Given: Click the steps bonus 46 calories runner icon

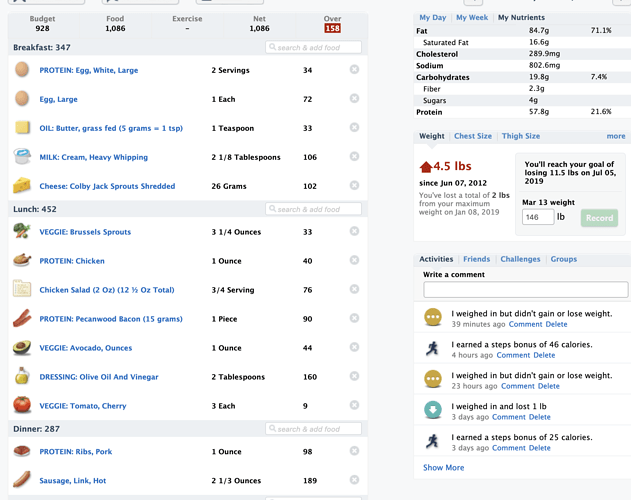Looking at the screenshot, I should click(433, 348).
